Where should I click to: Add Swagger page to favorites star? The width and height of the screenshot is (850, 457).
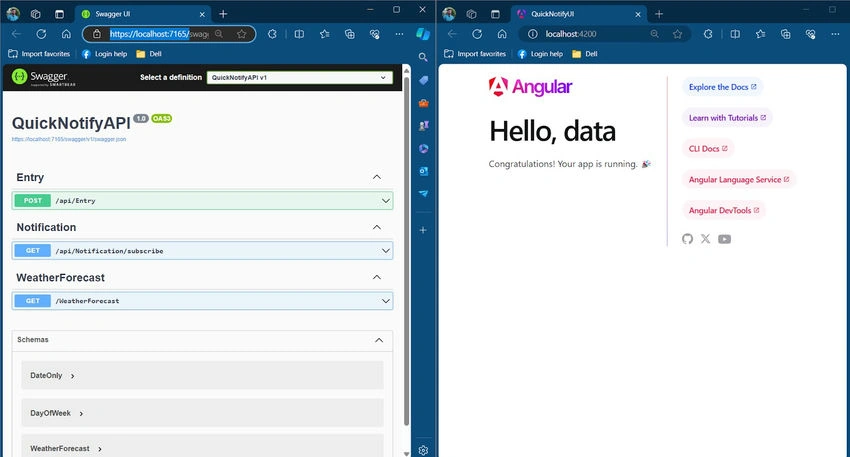point(242,34)
